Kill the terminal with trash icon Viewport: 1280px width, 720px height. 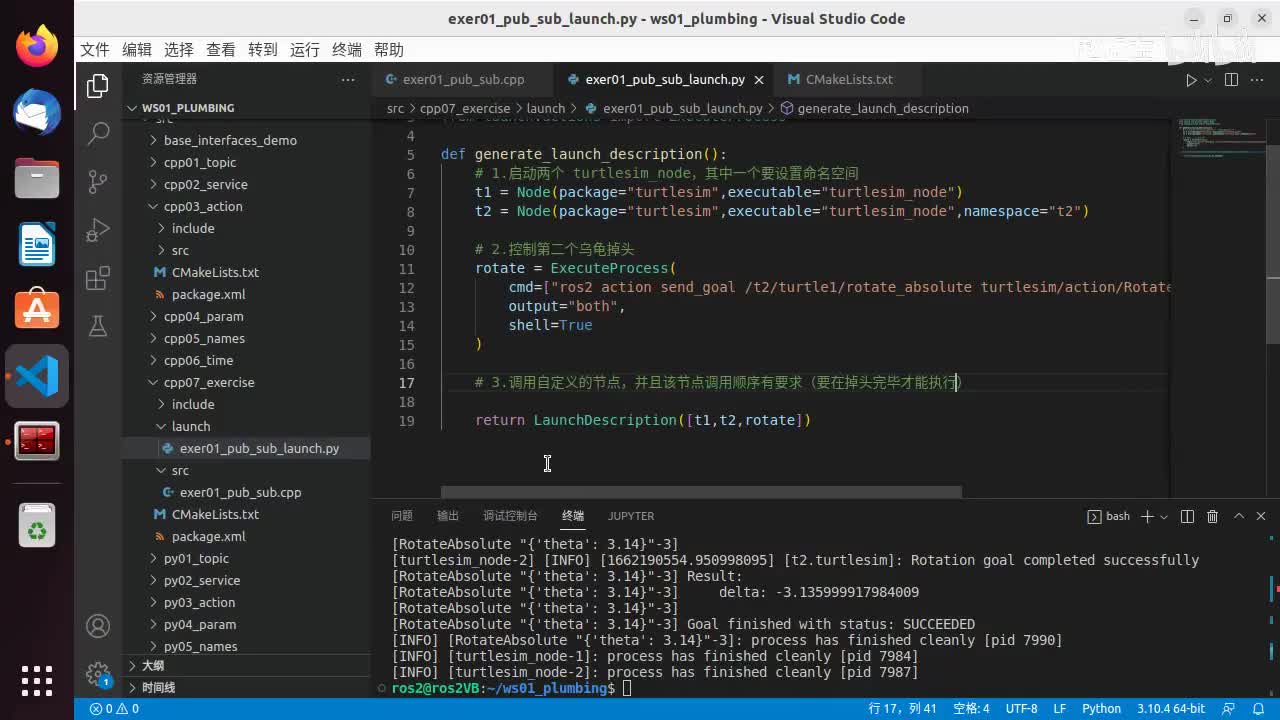click(1212, 516)
